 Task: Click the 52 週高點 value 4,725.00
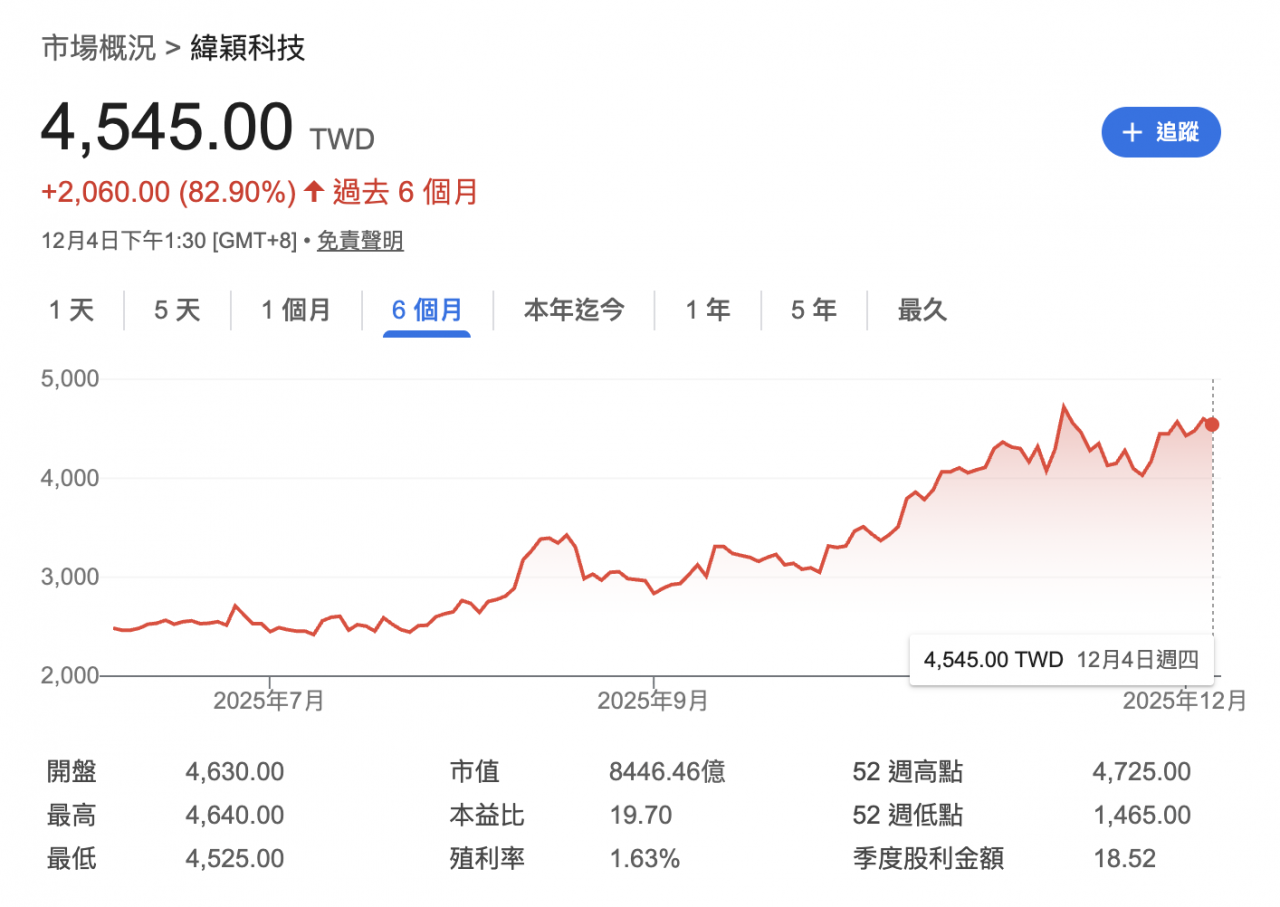[1141, 771]
